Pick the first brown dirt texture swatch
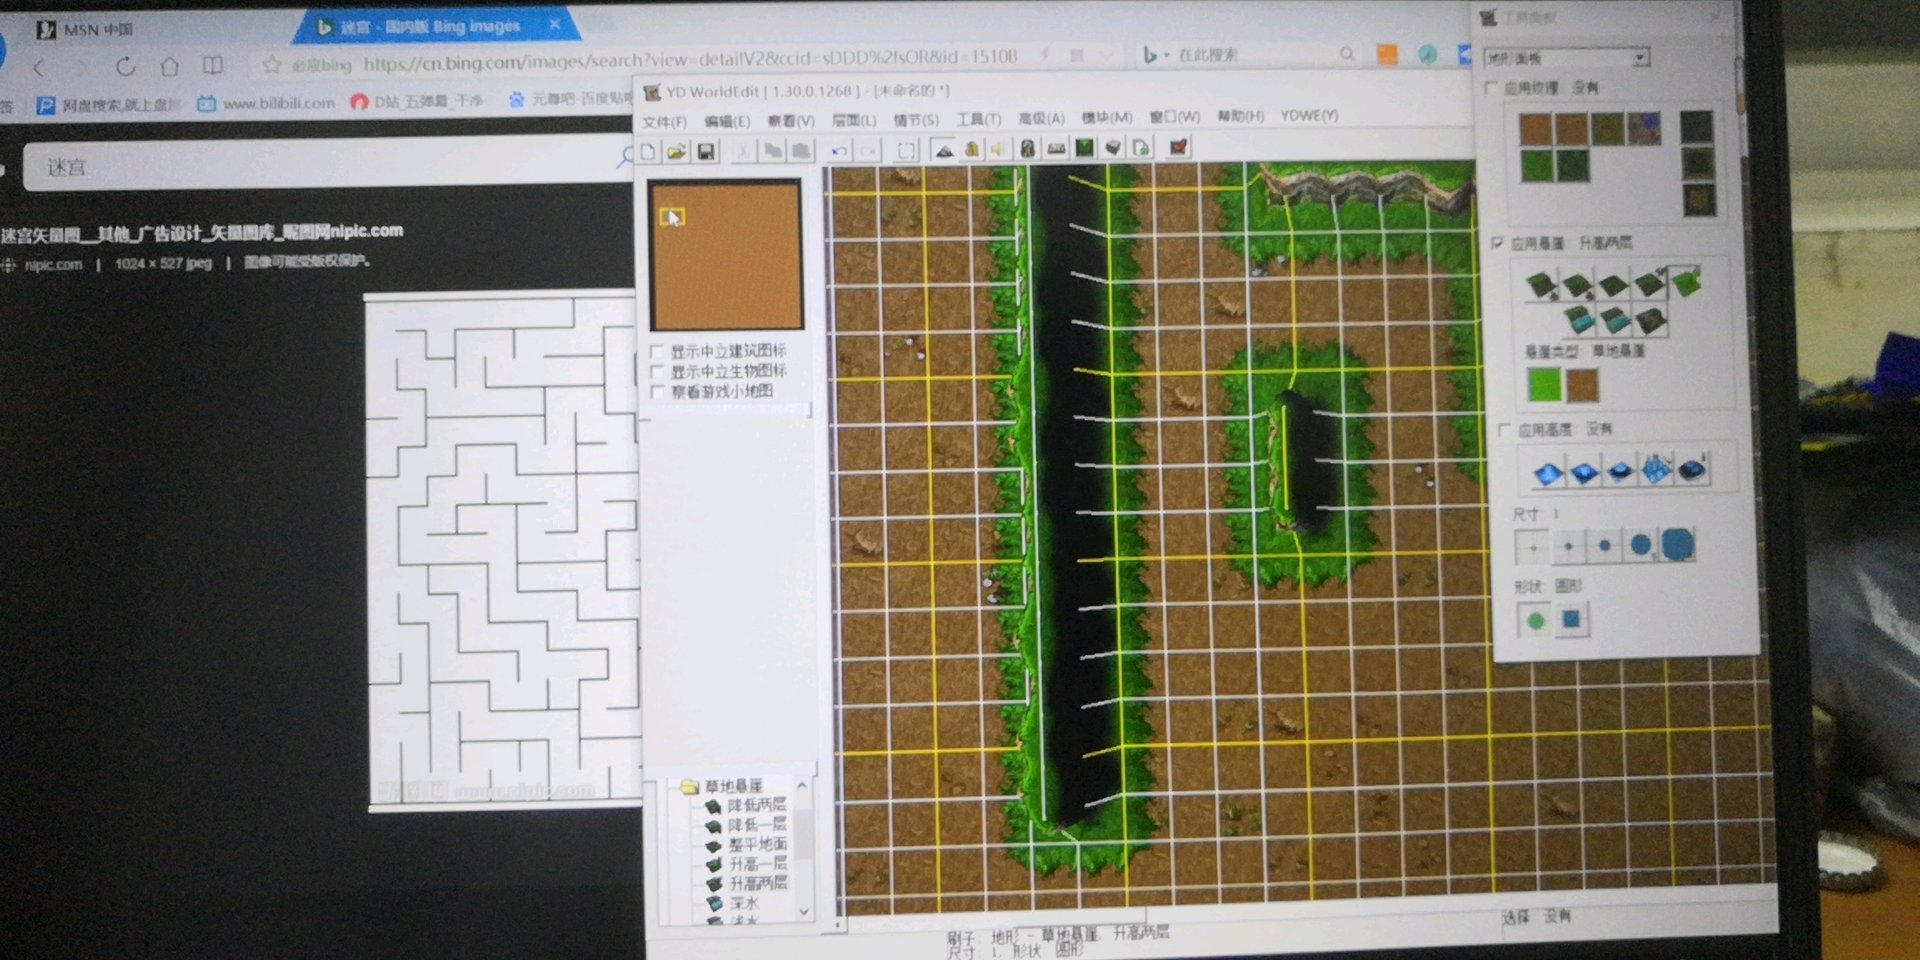 pyautogui.click(x=1535, y=129)
